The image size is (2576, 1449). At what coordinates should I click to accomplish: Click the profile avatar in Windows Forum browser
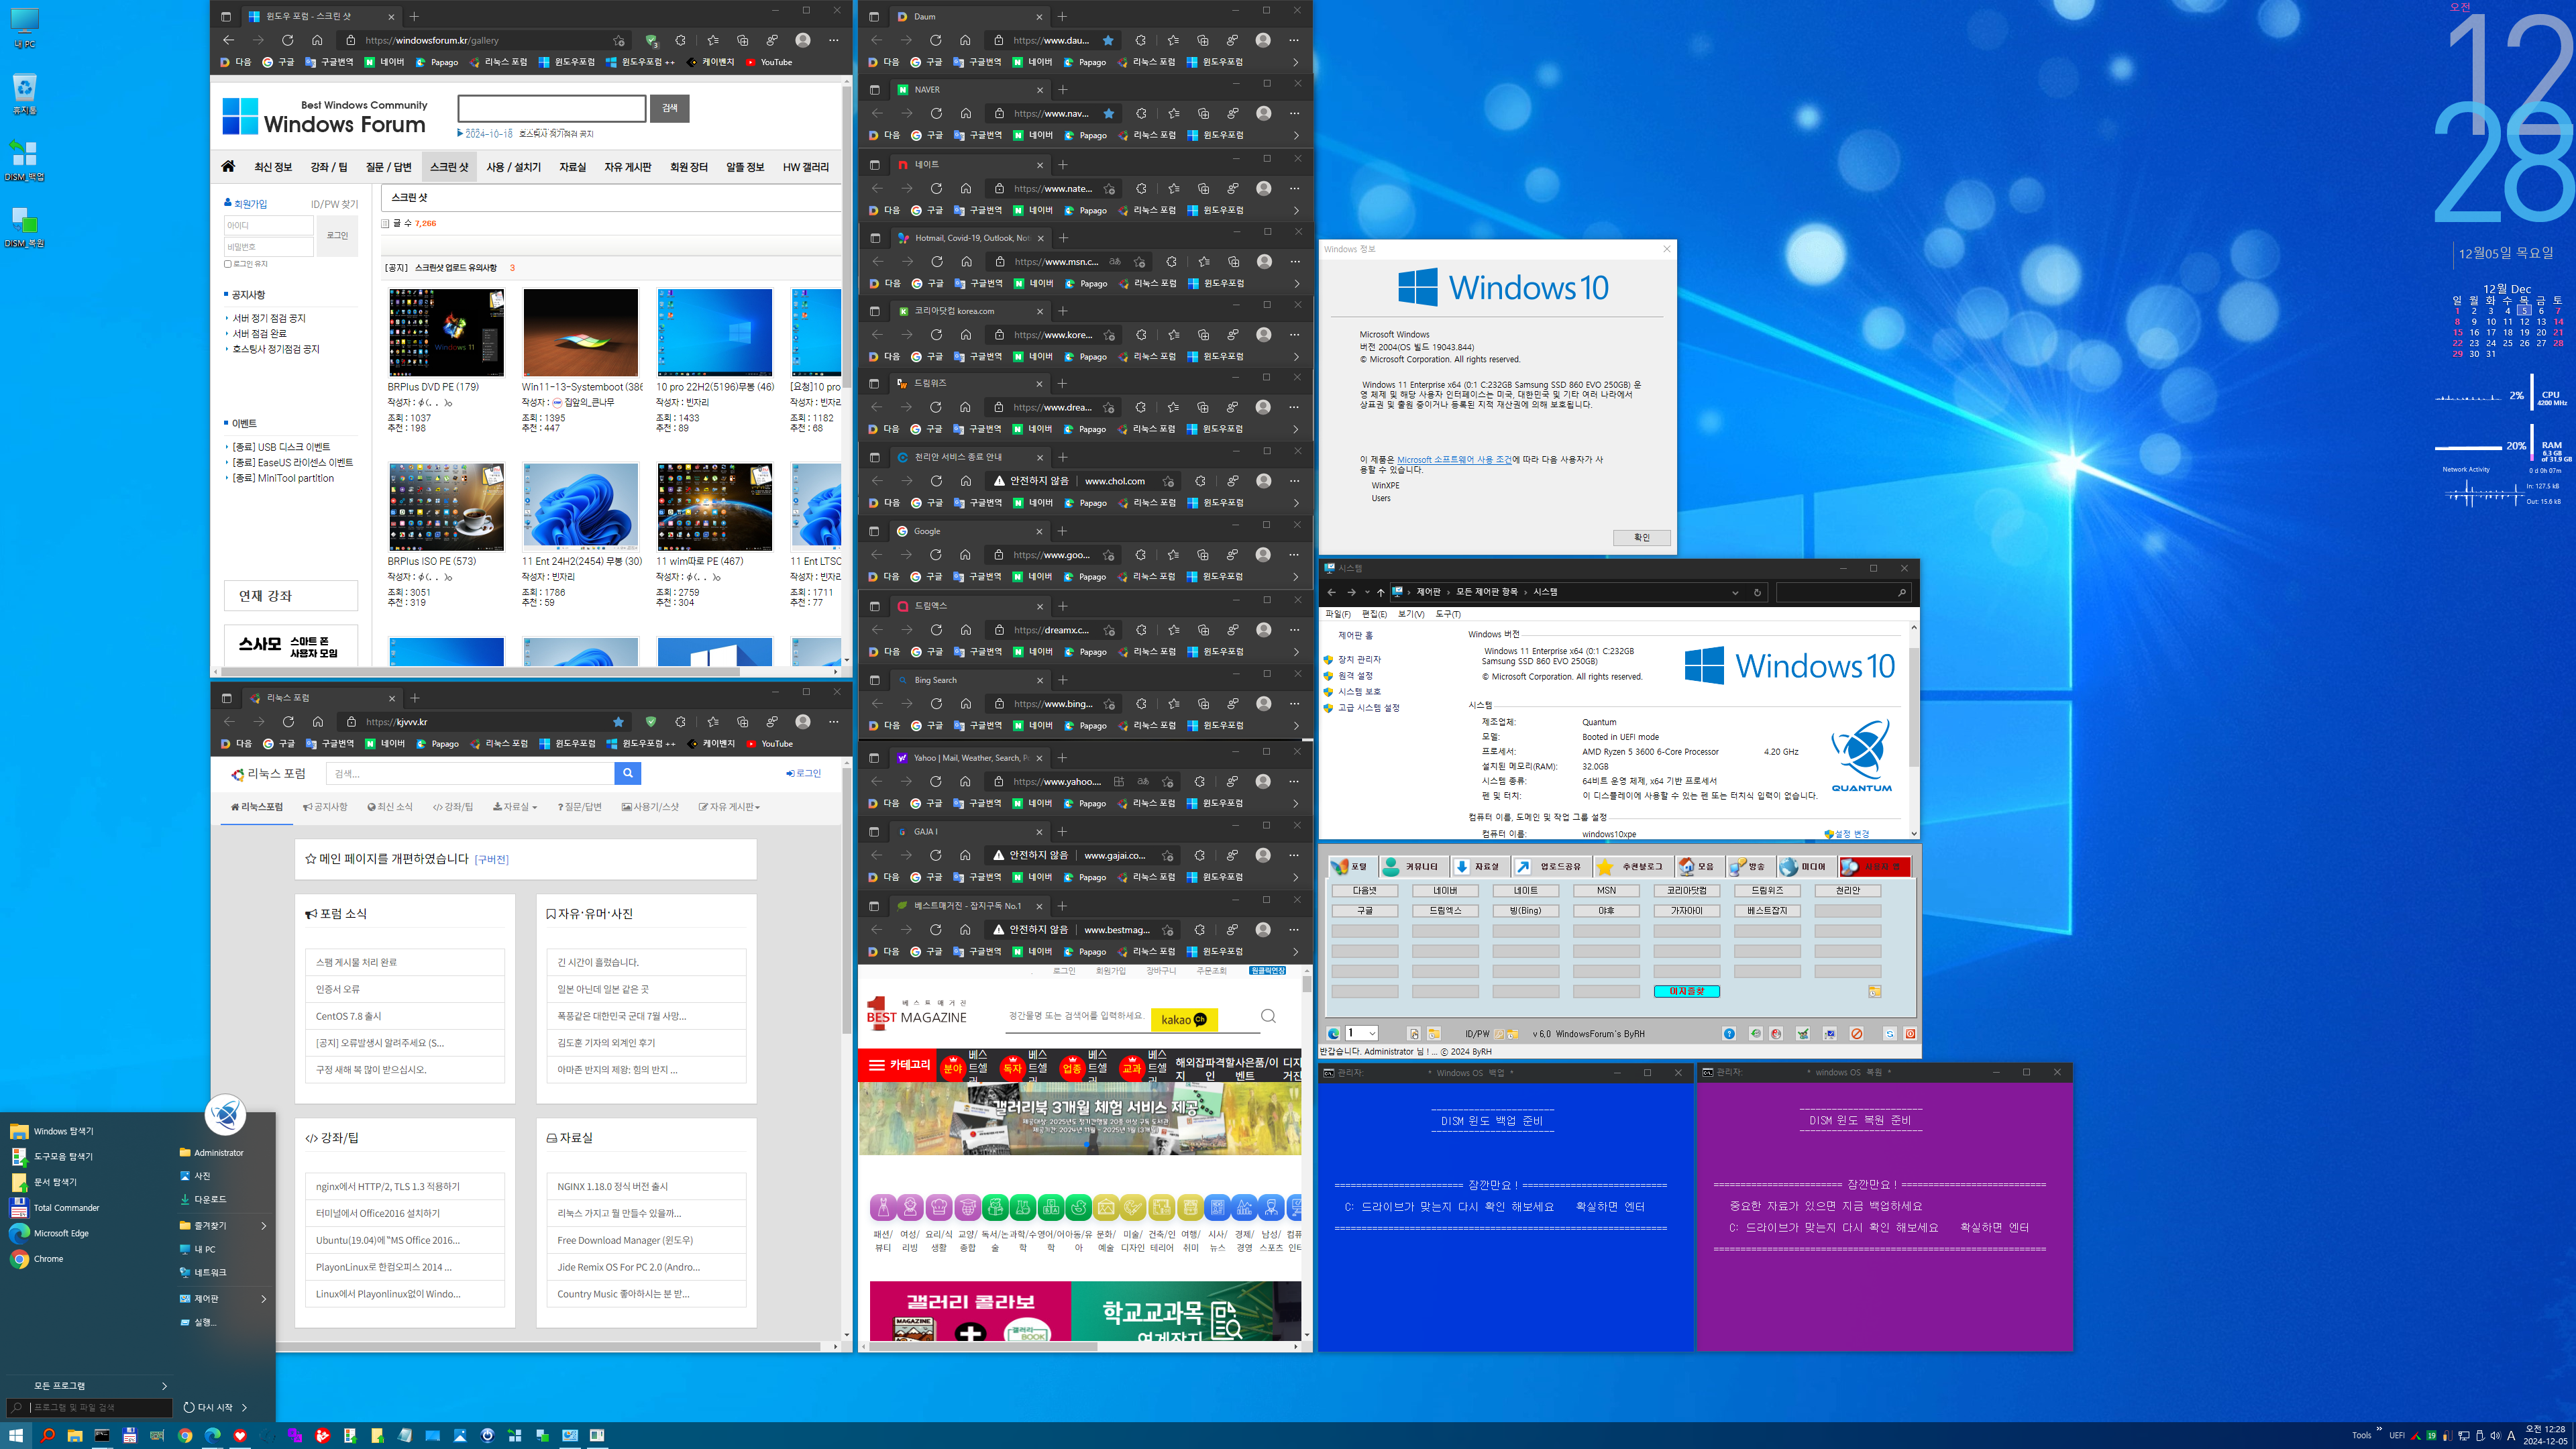[x=803, y=40]
